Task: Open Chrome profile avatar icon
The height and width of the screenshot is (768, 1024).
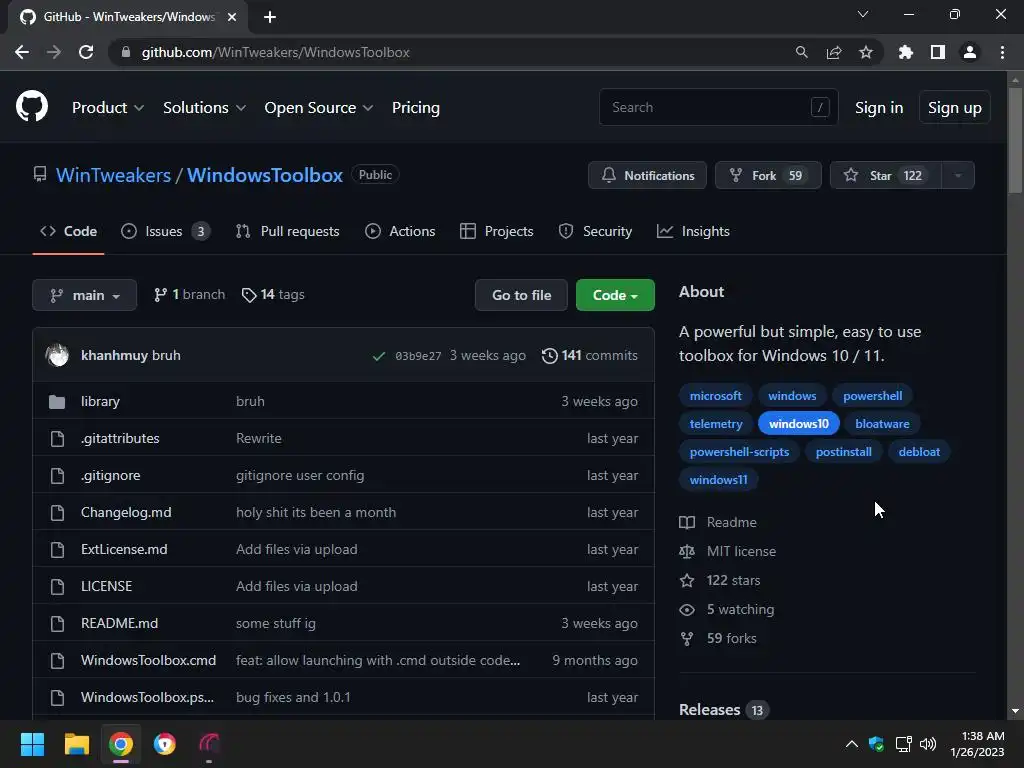Action: [x=970, y=52]
